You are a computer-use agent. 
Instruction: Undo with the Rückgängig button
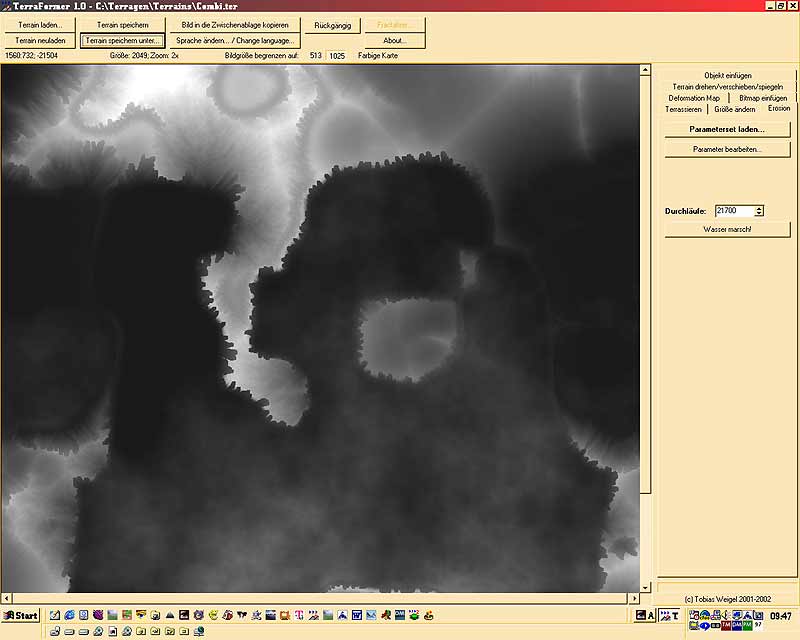point(332,24)
